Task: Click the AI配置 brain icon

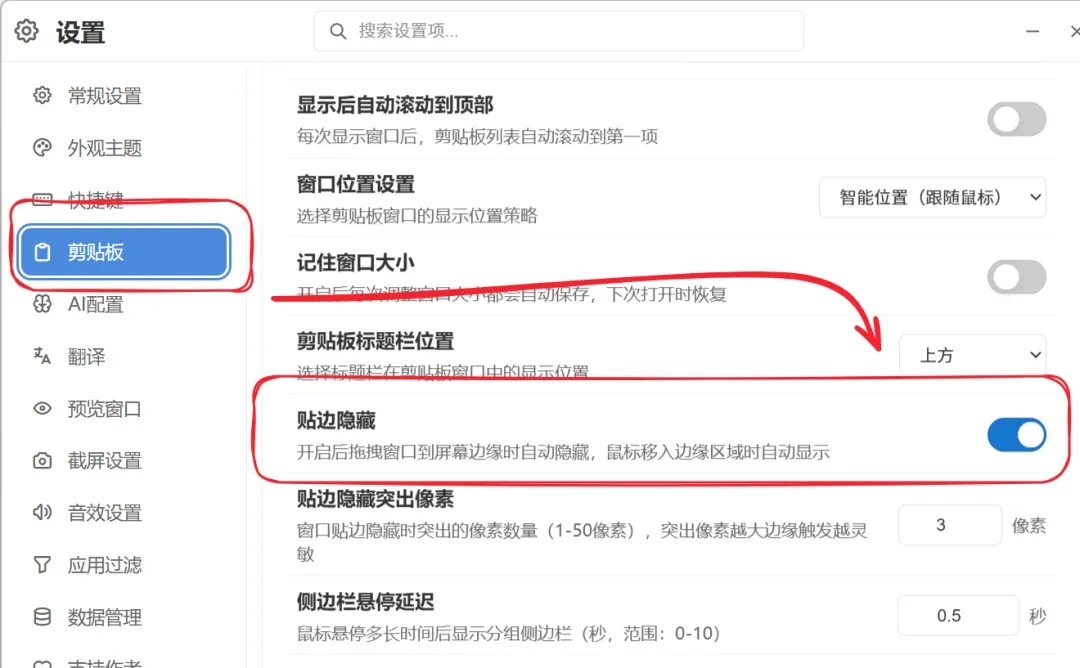Action: coord(42,304)
